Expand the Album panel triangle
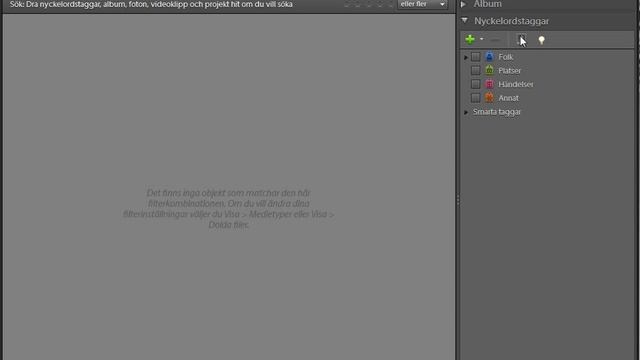The width and height of the screenshot is (640, 360). coord(464,4)
